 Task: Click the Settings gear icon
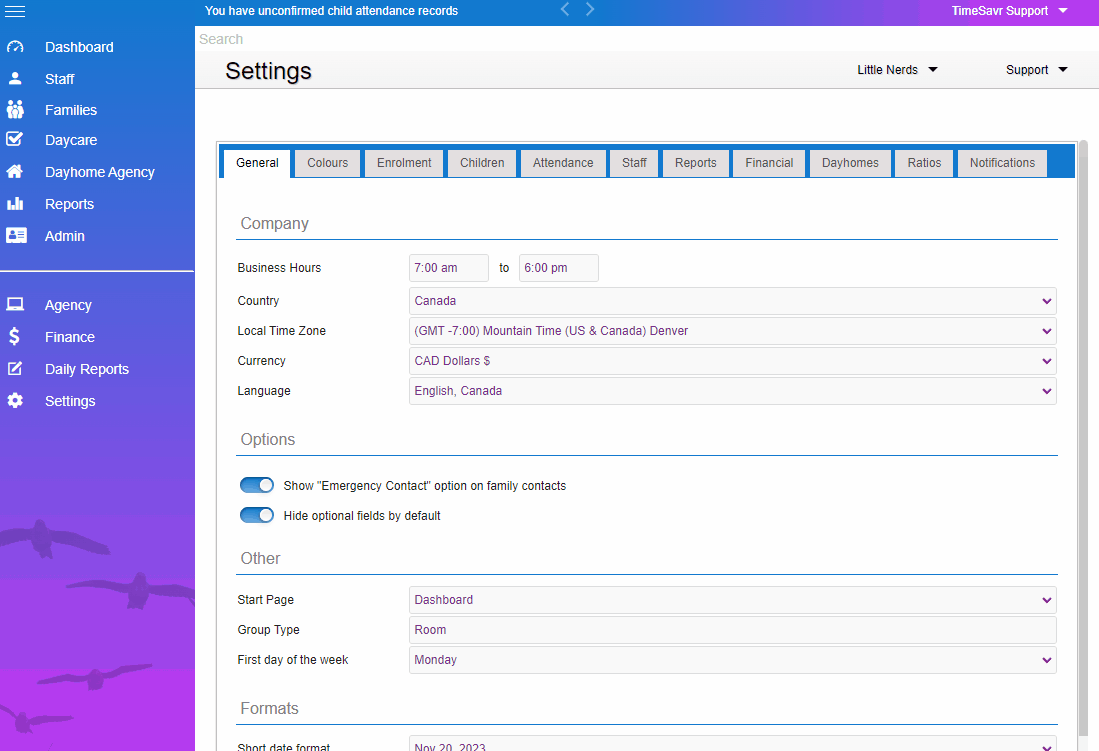[15, 400]
